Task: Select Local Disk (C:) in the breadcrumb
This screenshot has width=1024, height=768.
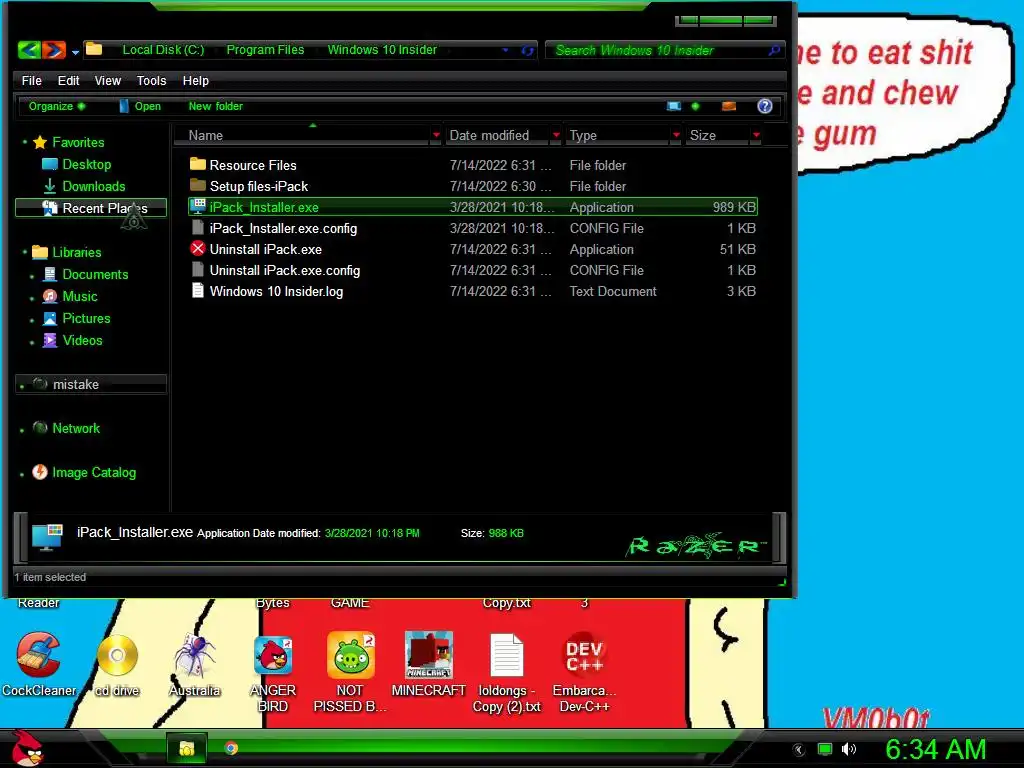Action: click(x=163, y=50)
